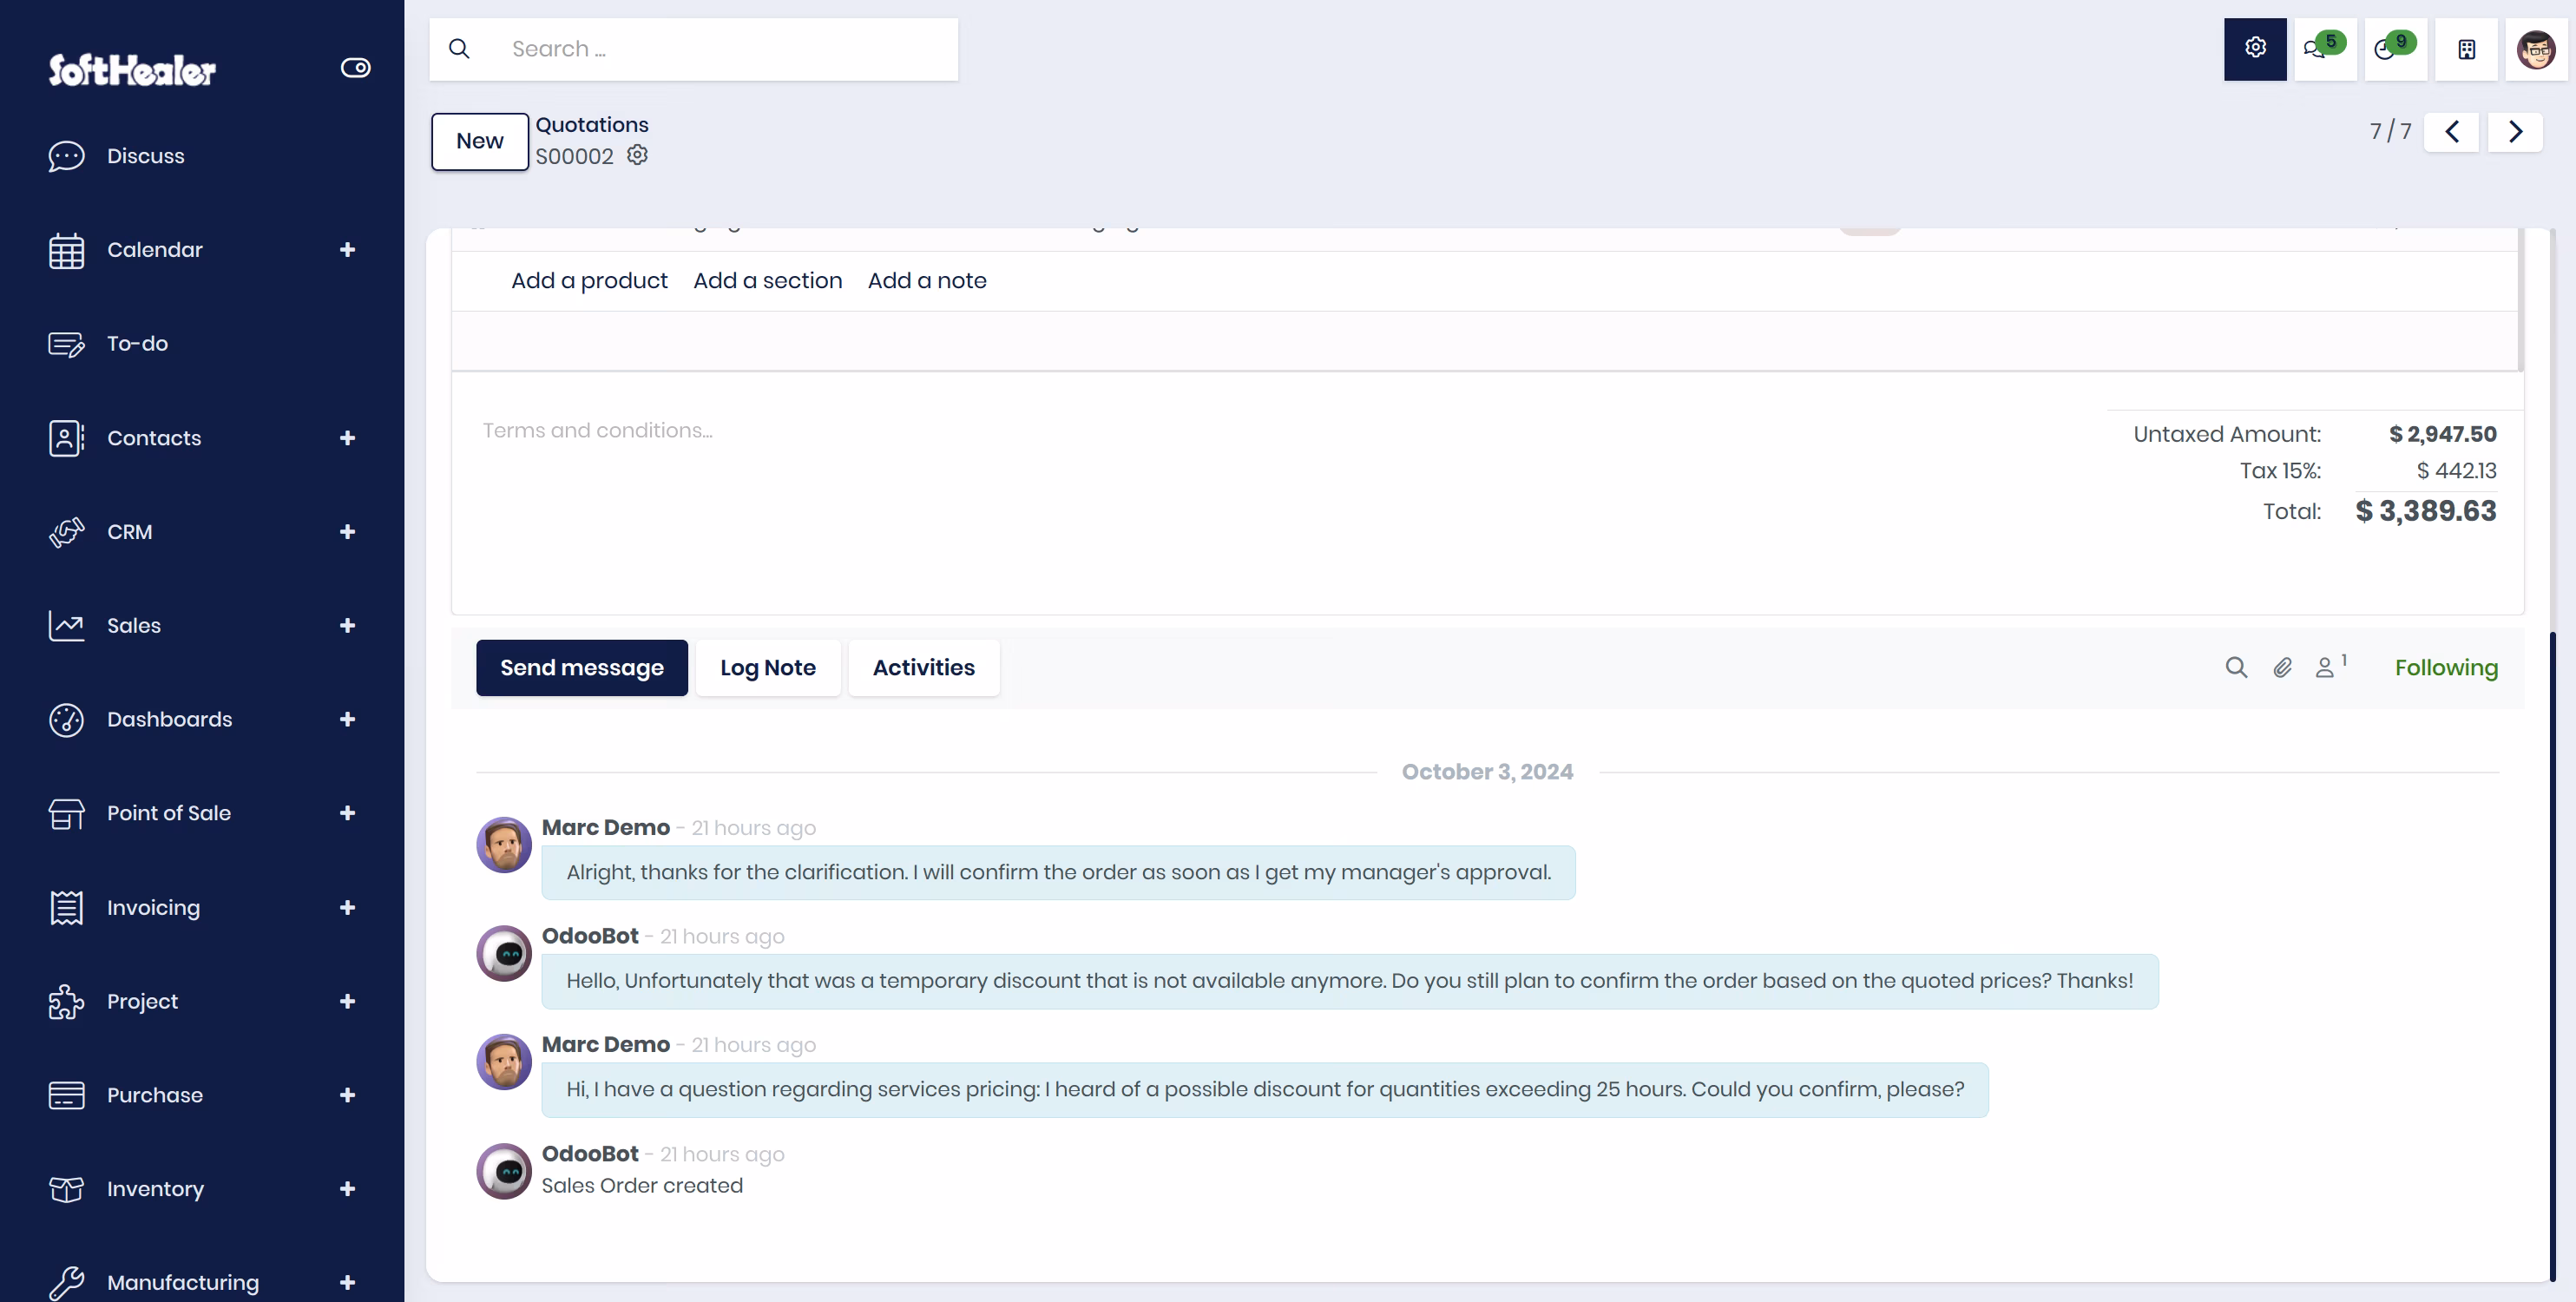Expand the Calendar submenu plus
This screenshot has width=2576, height=1302.
click(x=347, y=250)
